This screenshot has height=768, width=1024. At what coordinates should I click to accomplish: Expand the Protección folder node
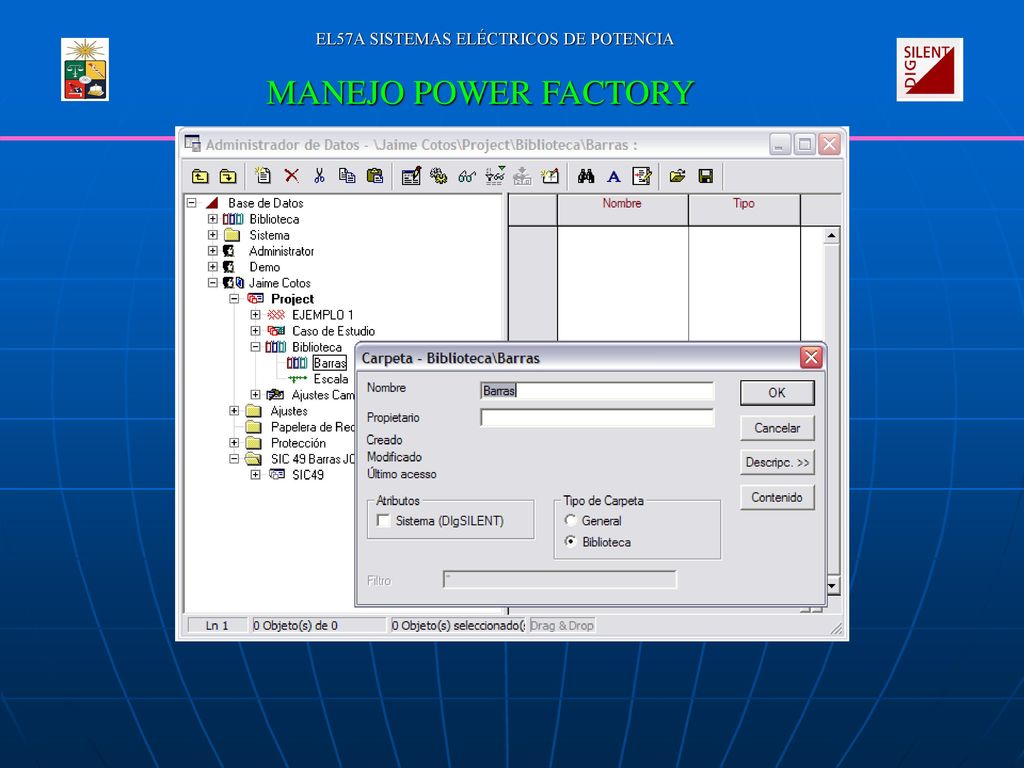tap(234, 443)
